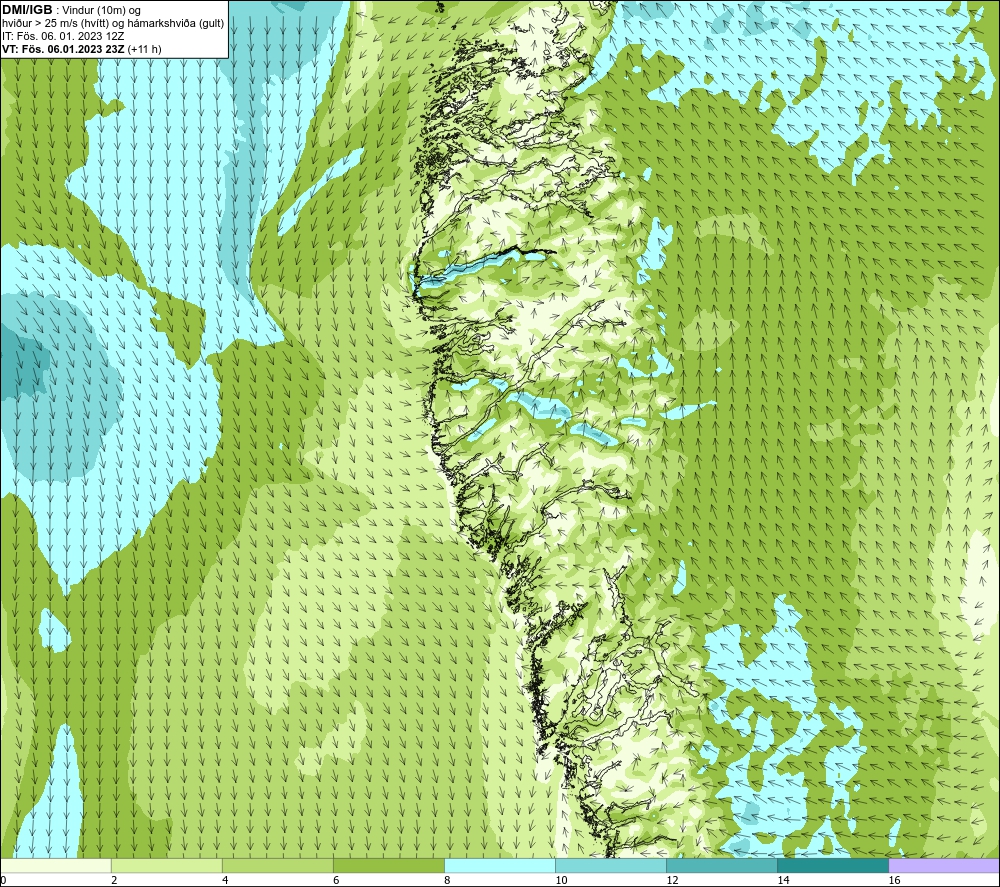Click the legend scale label '8'
The image size is (1000, 887).
[447, 881]
